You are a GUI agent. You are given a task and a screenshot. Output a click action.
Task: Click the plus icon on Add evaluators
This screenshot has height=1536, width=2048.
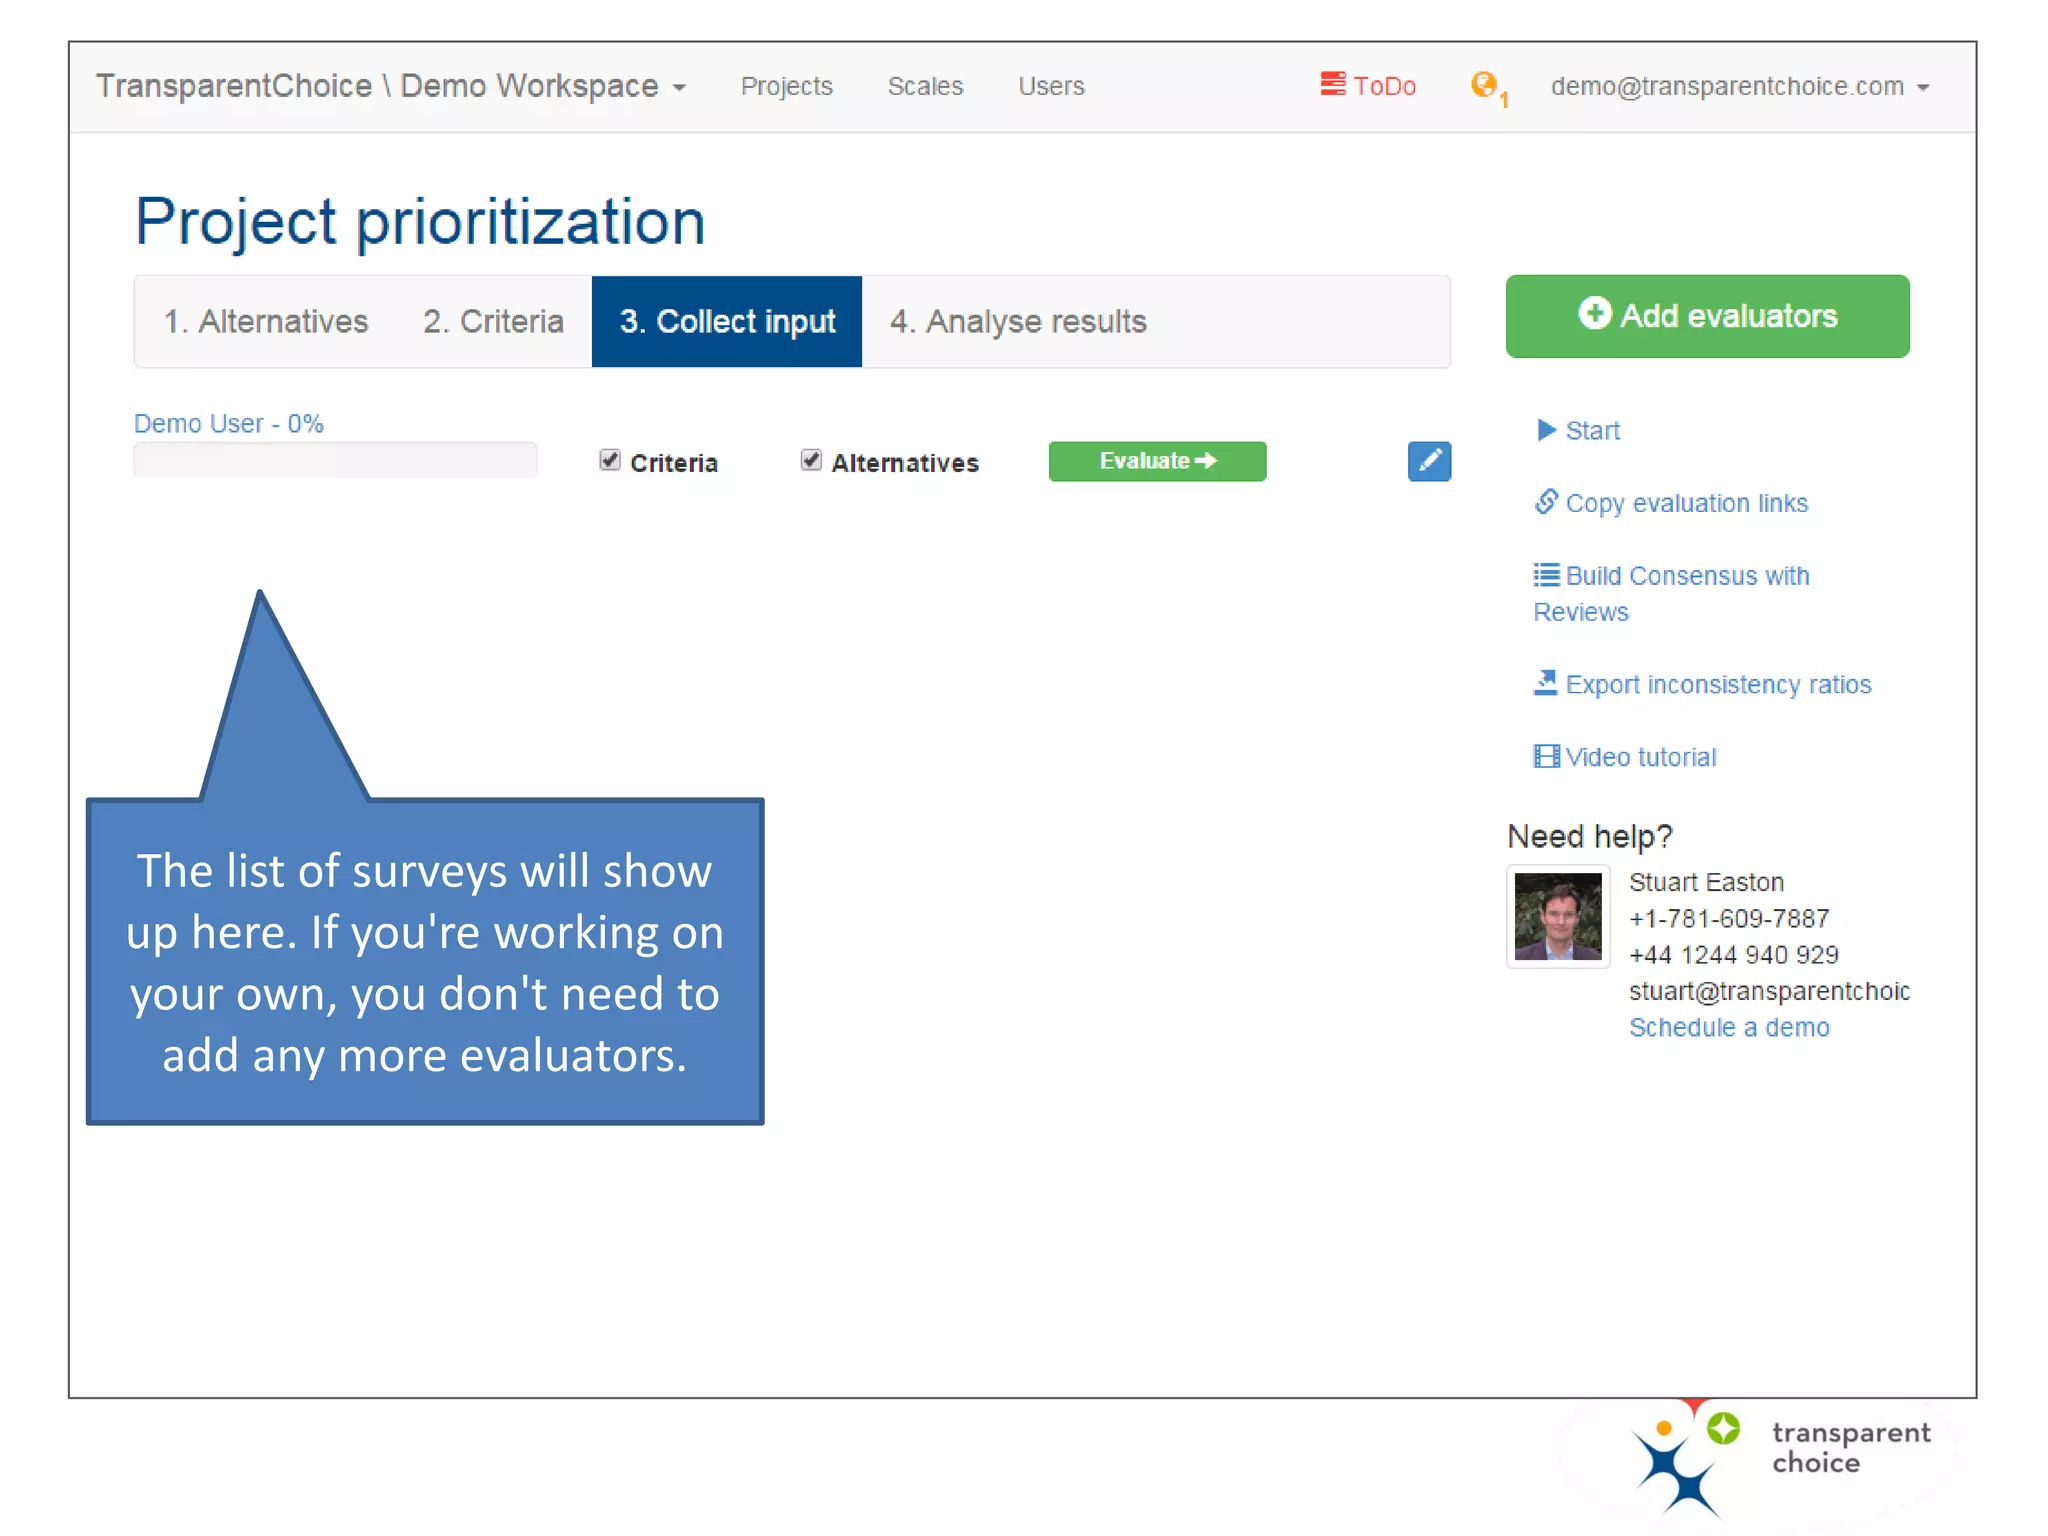[x=1595, y=314]
